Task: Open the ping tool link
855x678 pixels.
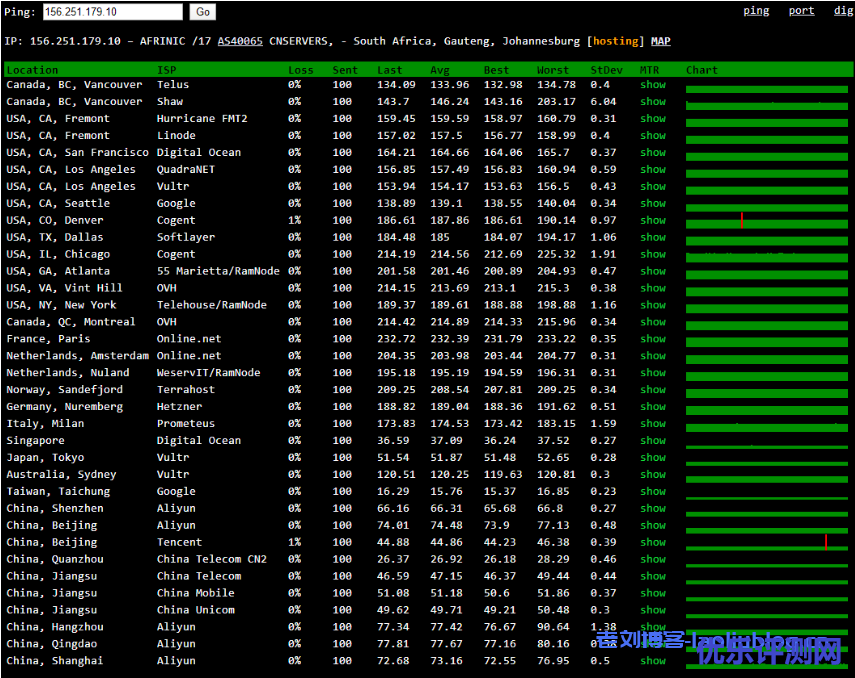Action: point(756,11)
